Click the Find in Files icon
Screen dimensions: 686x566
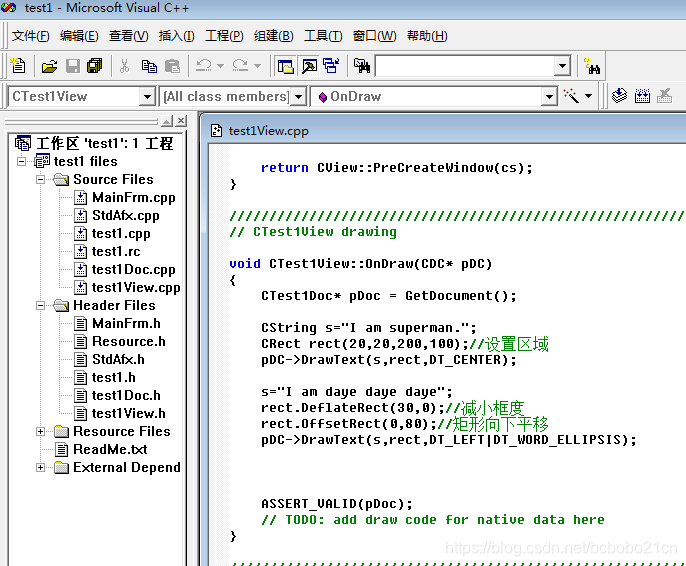point(362,66)
